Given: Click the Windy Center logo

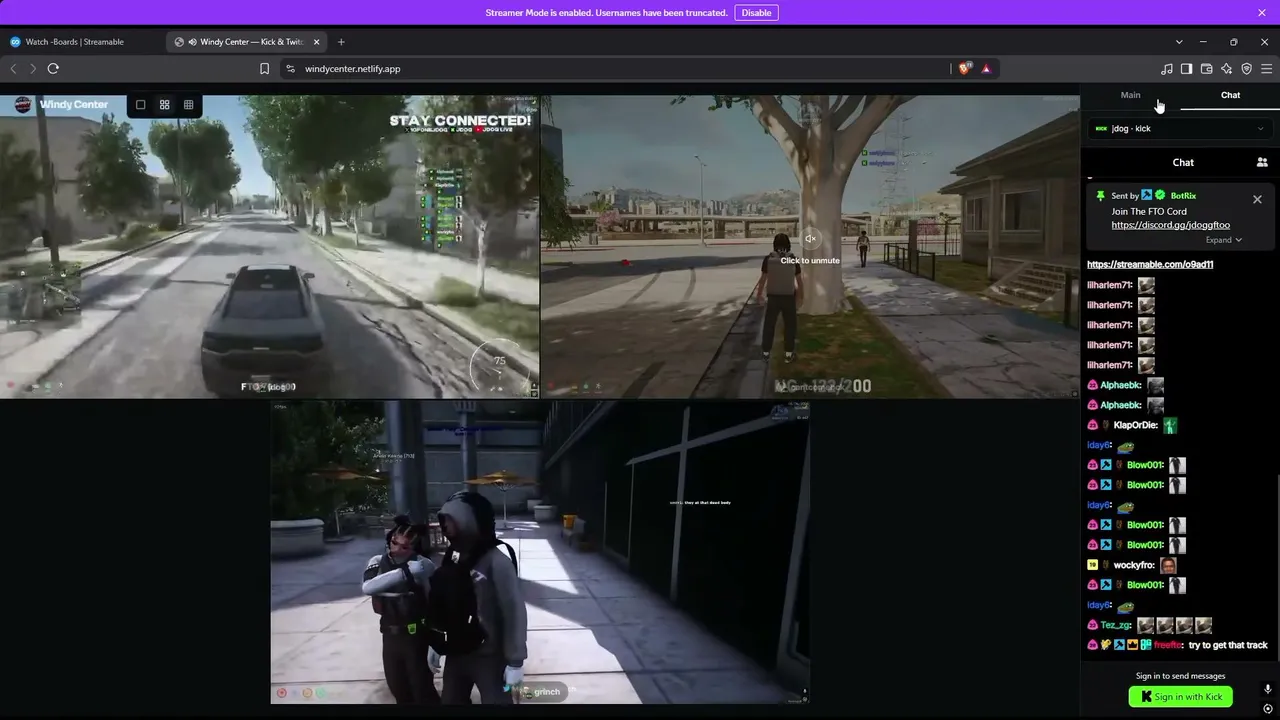Looking at the screenshot, I should 22,105.
